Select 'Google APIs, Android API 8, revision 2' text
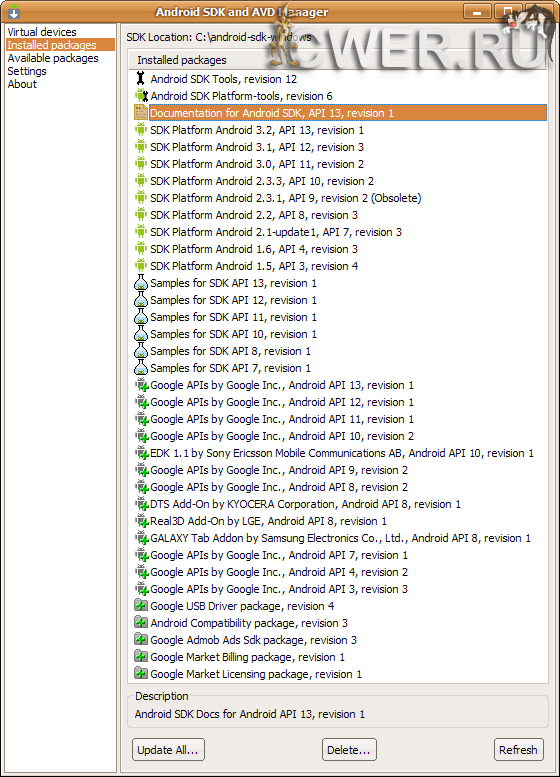 279,487
